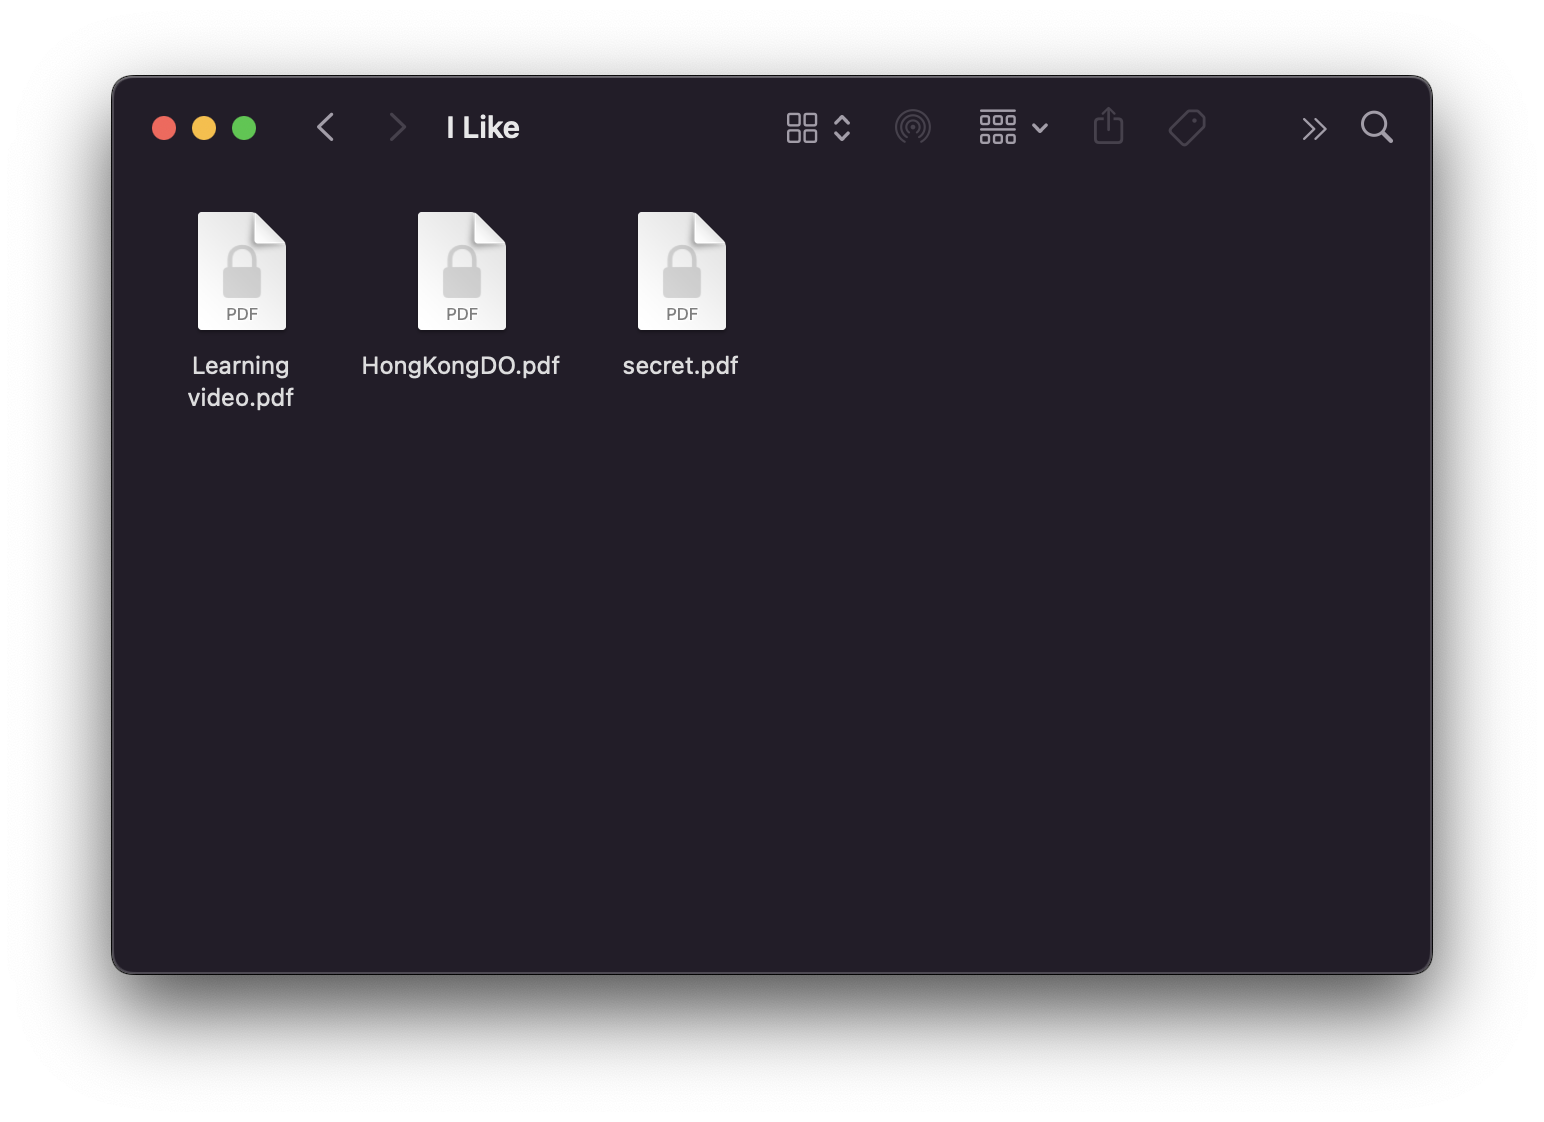Click the 'I Like' window title
The width and height of the screenshot is (1544, 1122).
coord(483,127)
